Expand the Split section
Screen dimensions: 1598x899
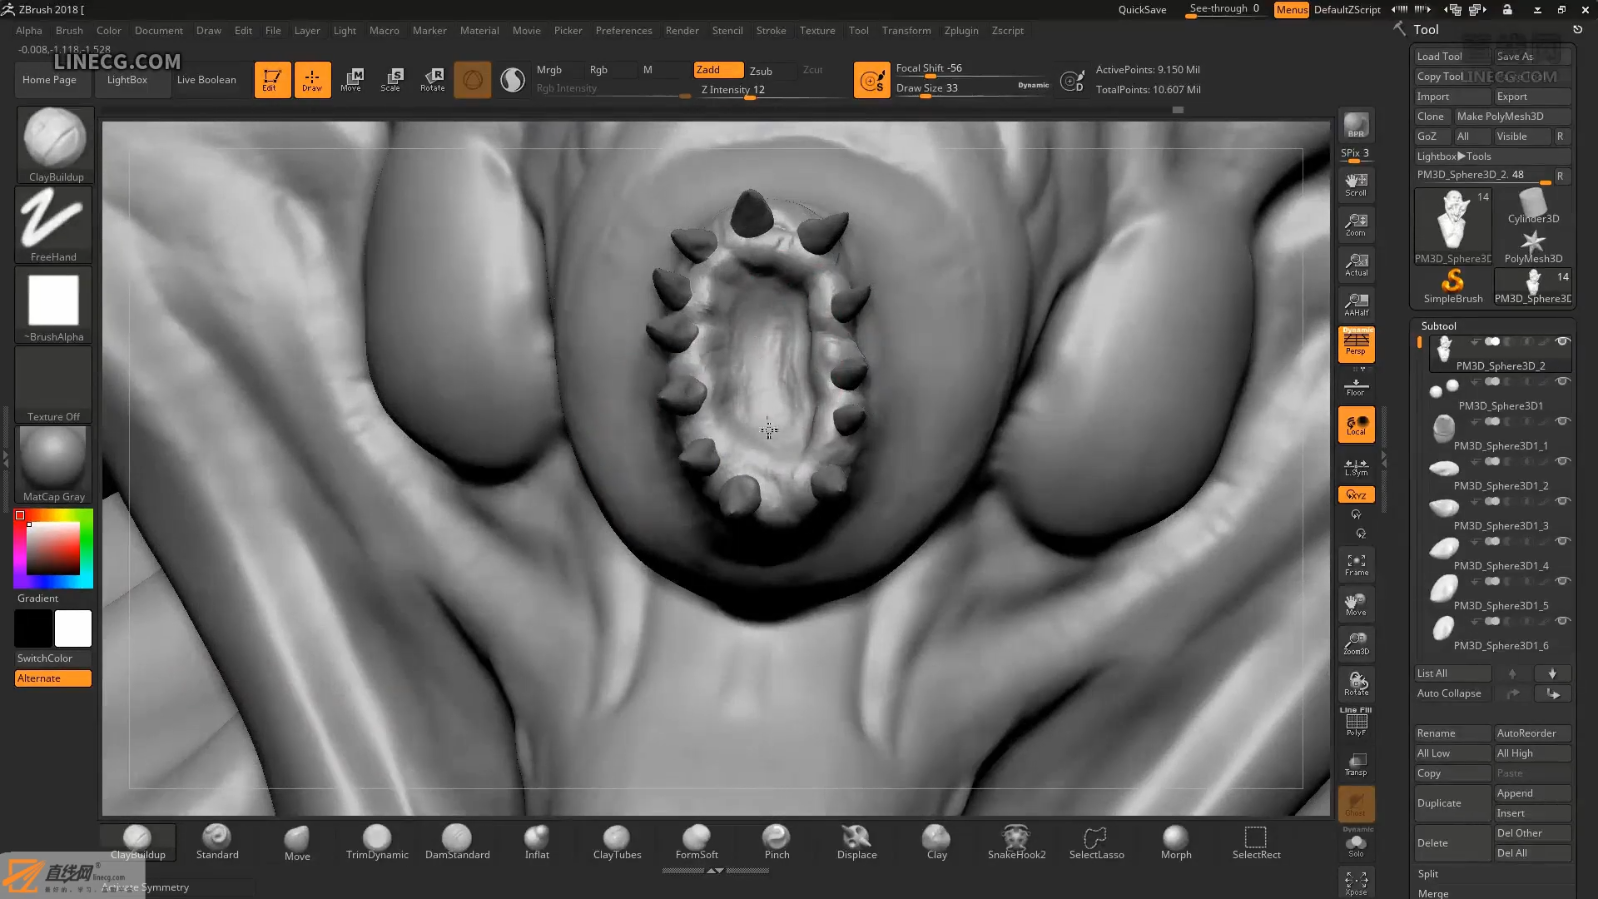[1427, 874]
